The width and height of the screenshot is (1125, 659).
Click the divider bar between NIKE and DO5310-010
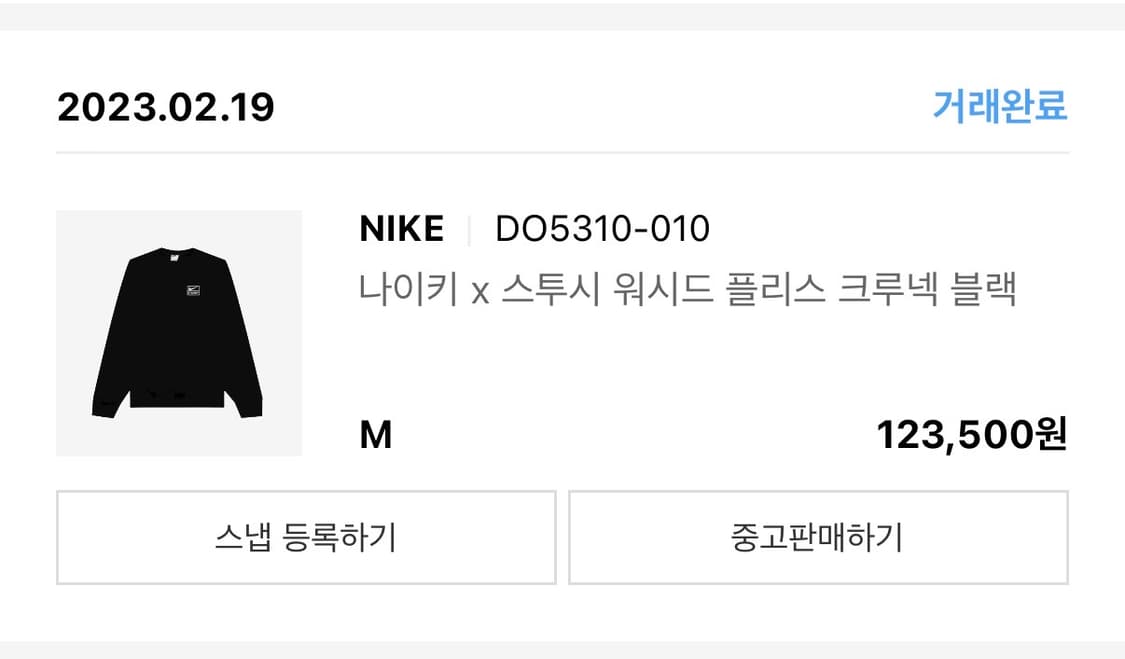coord(469,228)
